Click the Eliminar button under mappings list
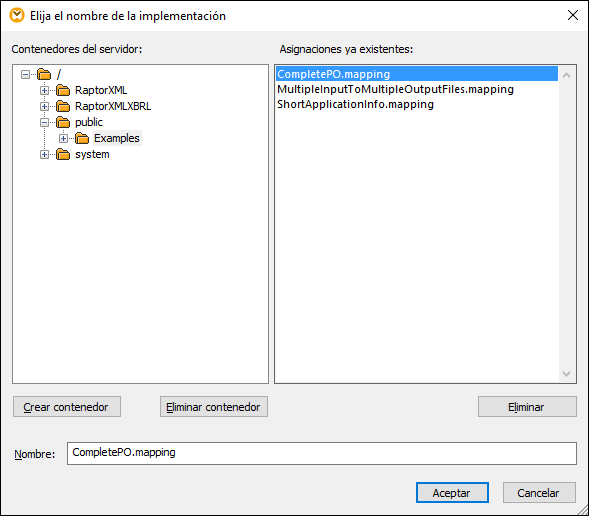The width and height of the screenshot is (589, 516). coord(527,407)
